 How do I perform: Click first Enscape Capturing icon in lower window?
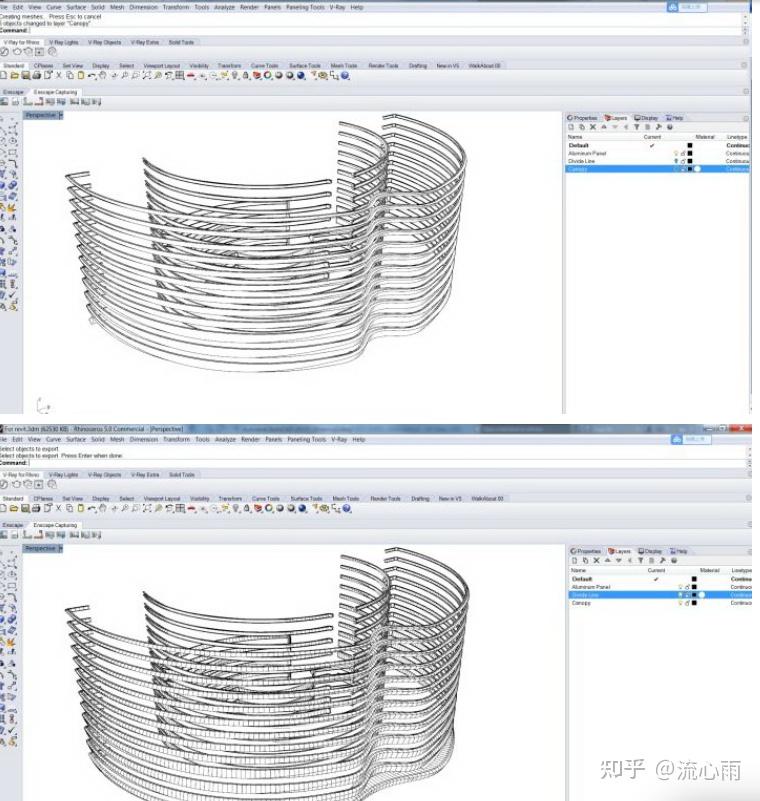[x=4, y=535]
